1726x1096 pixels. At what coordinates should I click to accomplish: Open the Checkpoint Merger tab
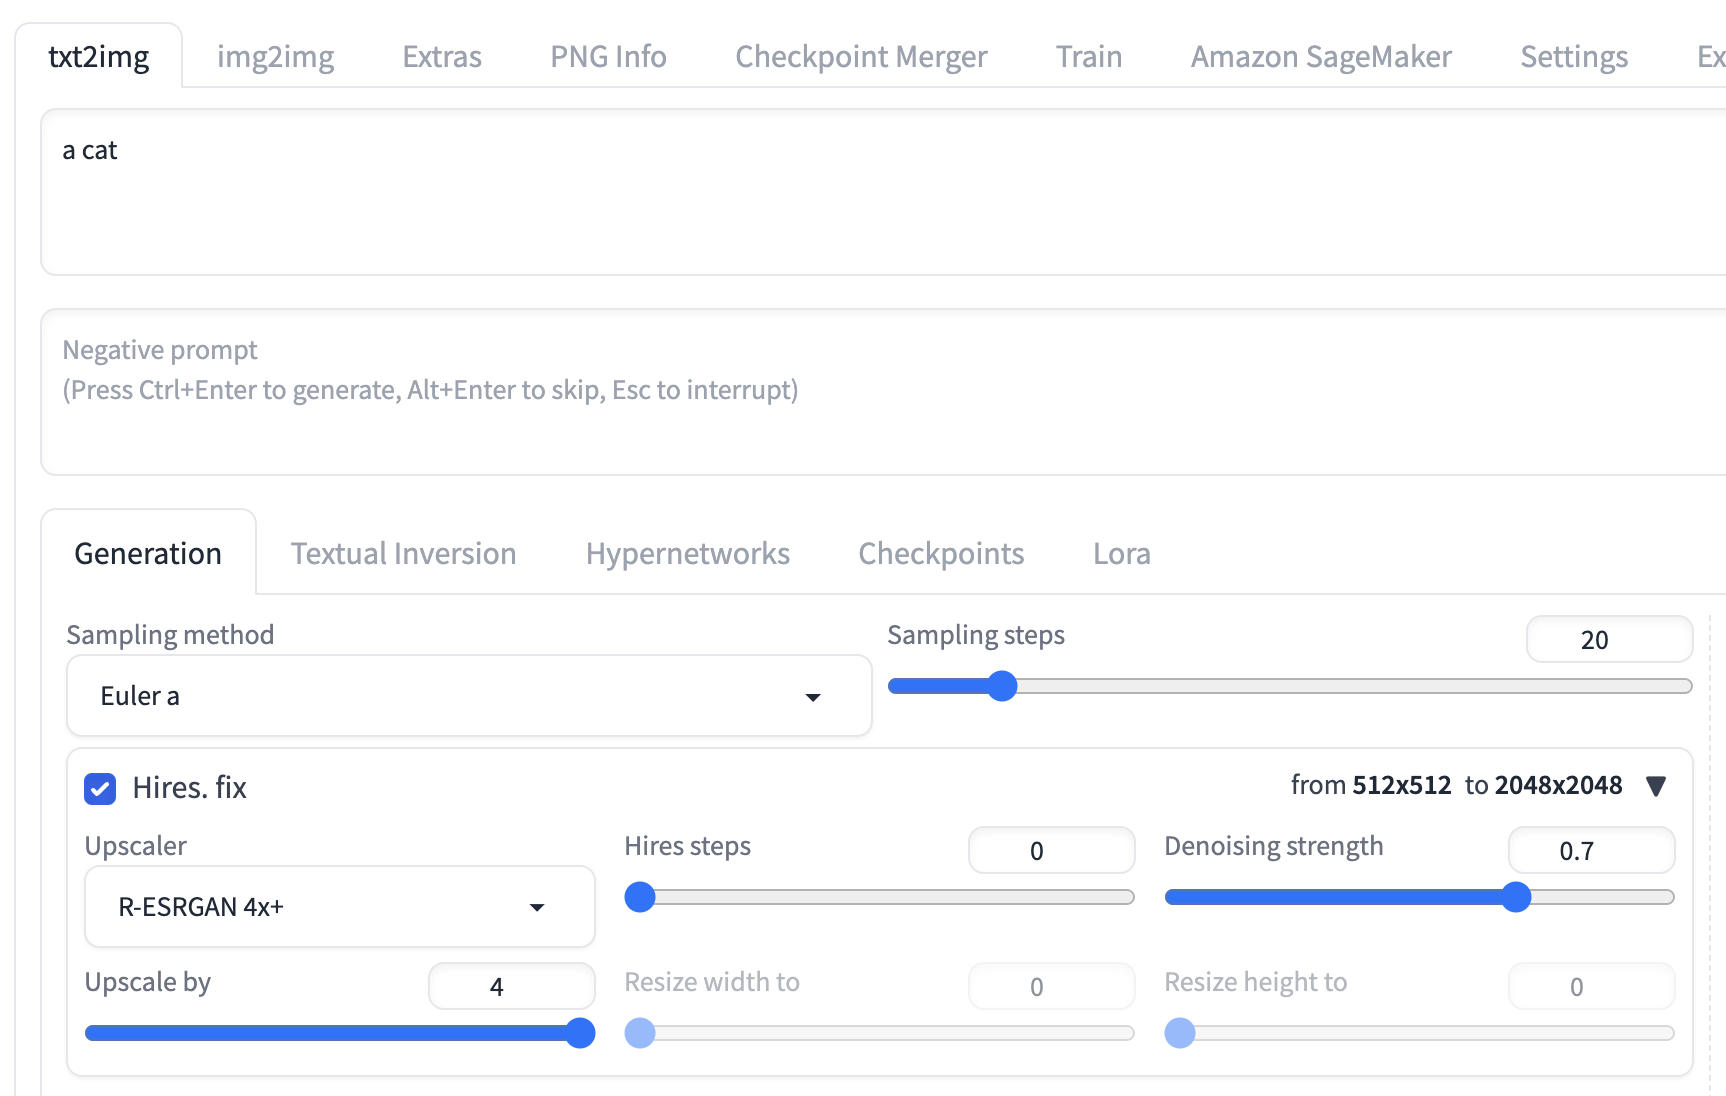(860, 57)
